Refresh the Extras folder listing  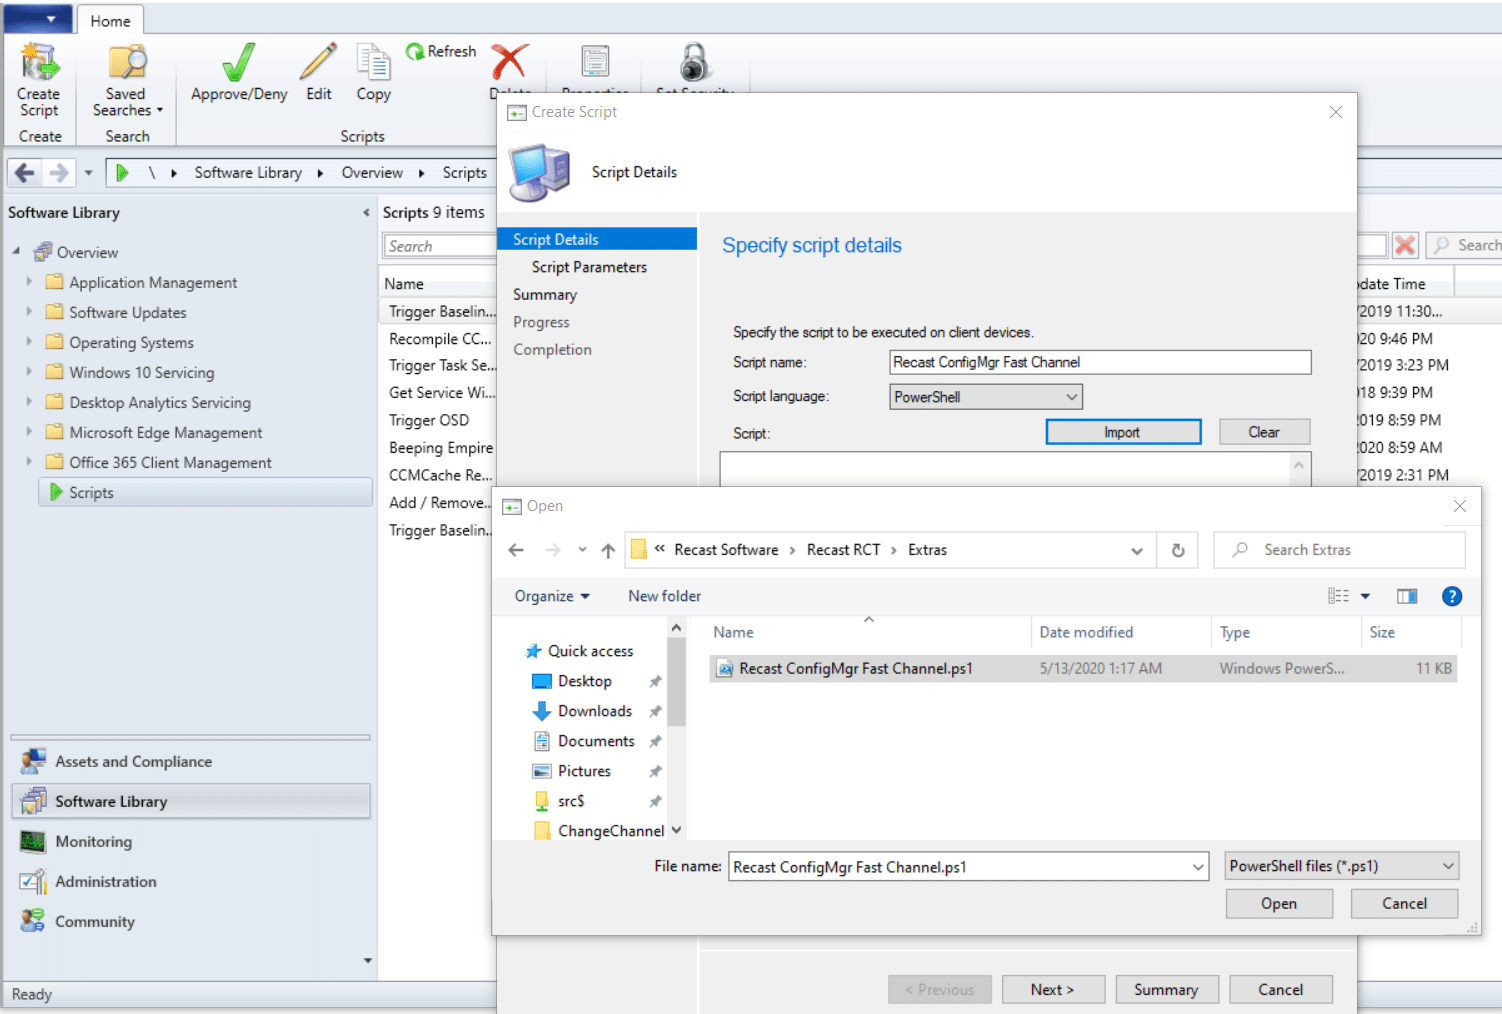coord(1178,550)
